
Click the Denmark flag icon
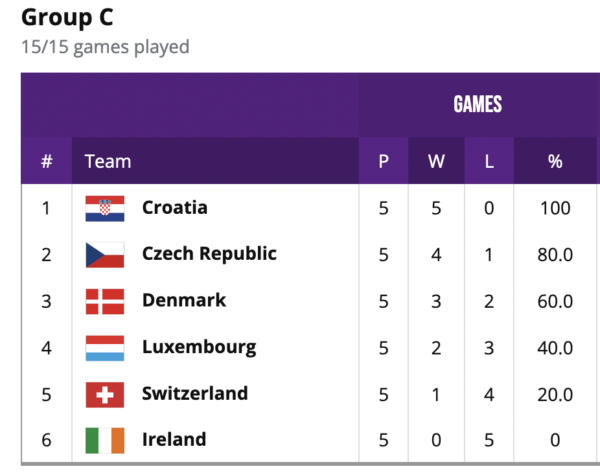pyautogui.click(x=105, y=301)
